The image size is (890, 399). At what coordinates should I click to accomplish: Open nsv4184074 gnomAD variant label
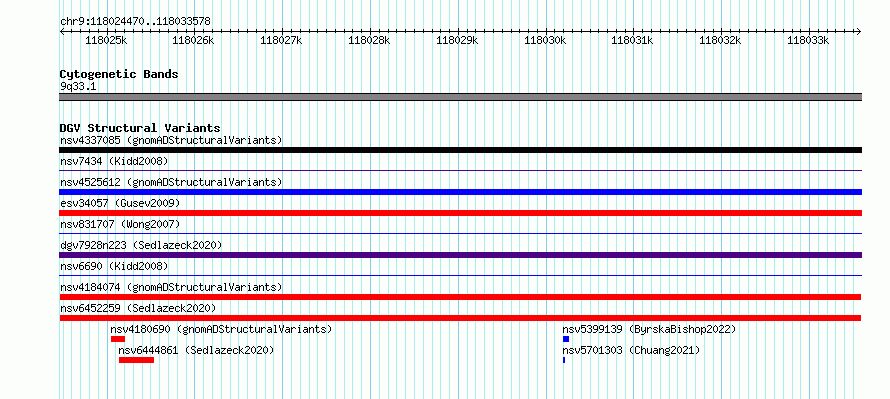pyautogui.click(x=171, y=287)
